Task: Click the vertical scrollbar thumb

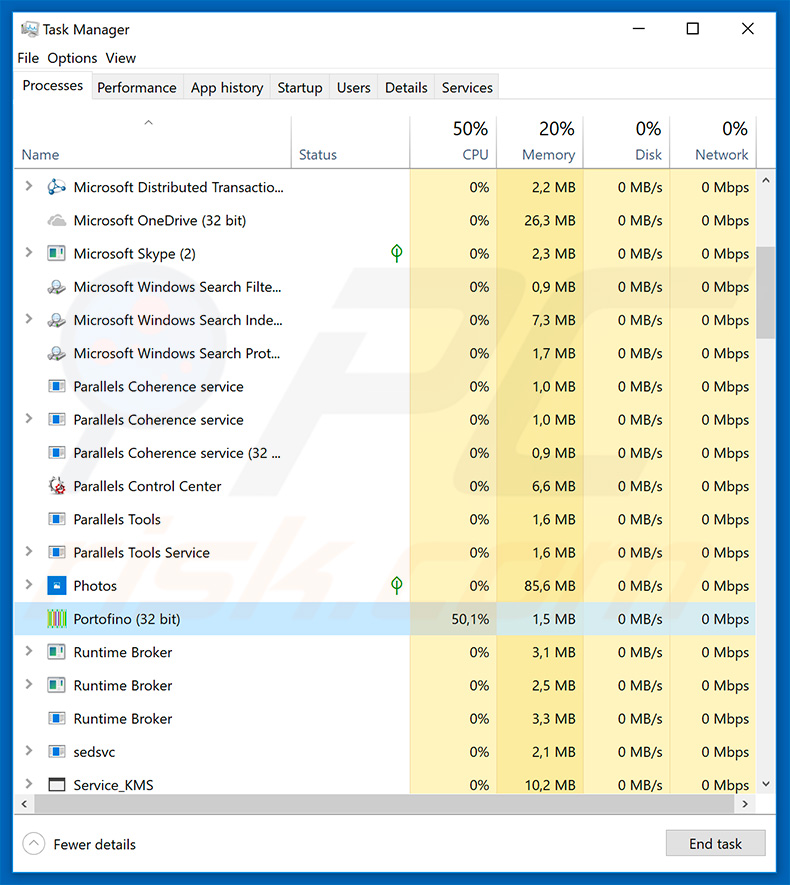Action: tap(766, 292)
